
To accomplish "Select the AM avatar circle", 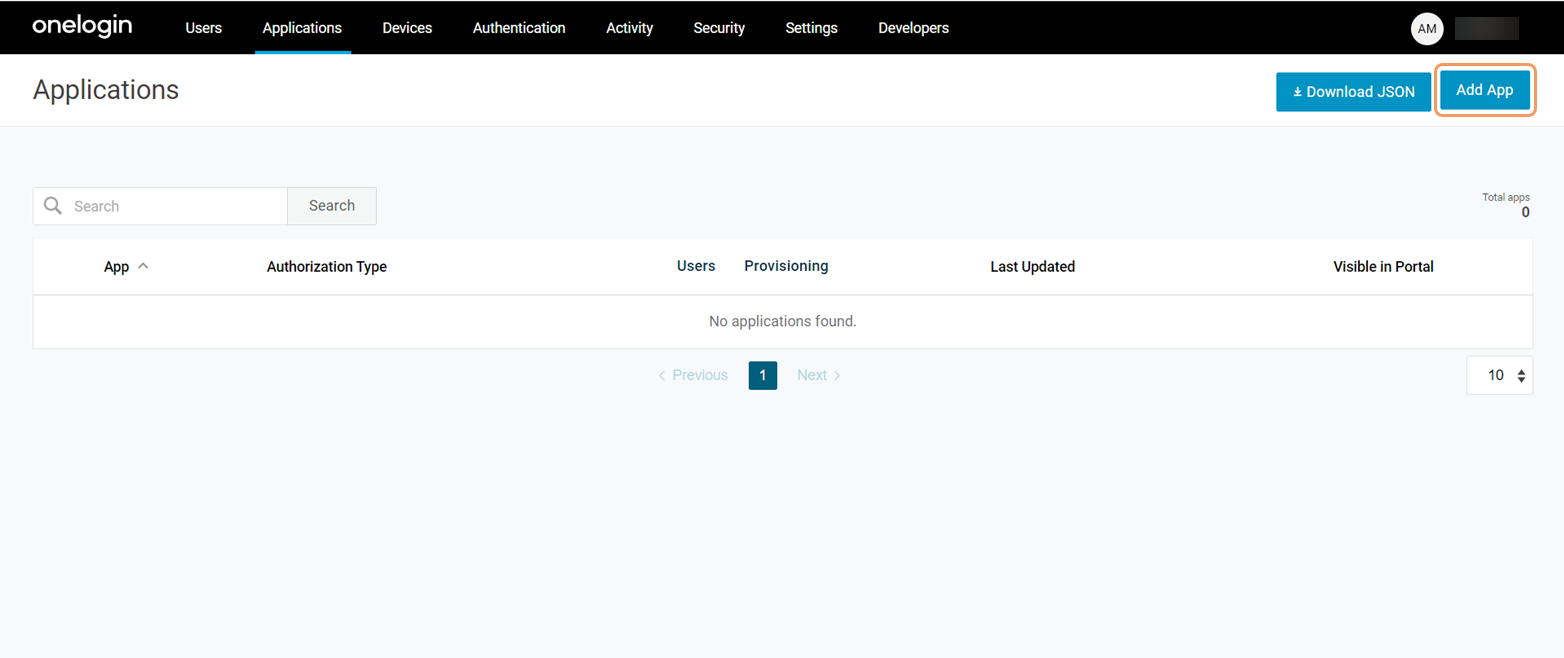I will [1426, 28].
